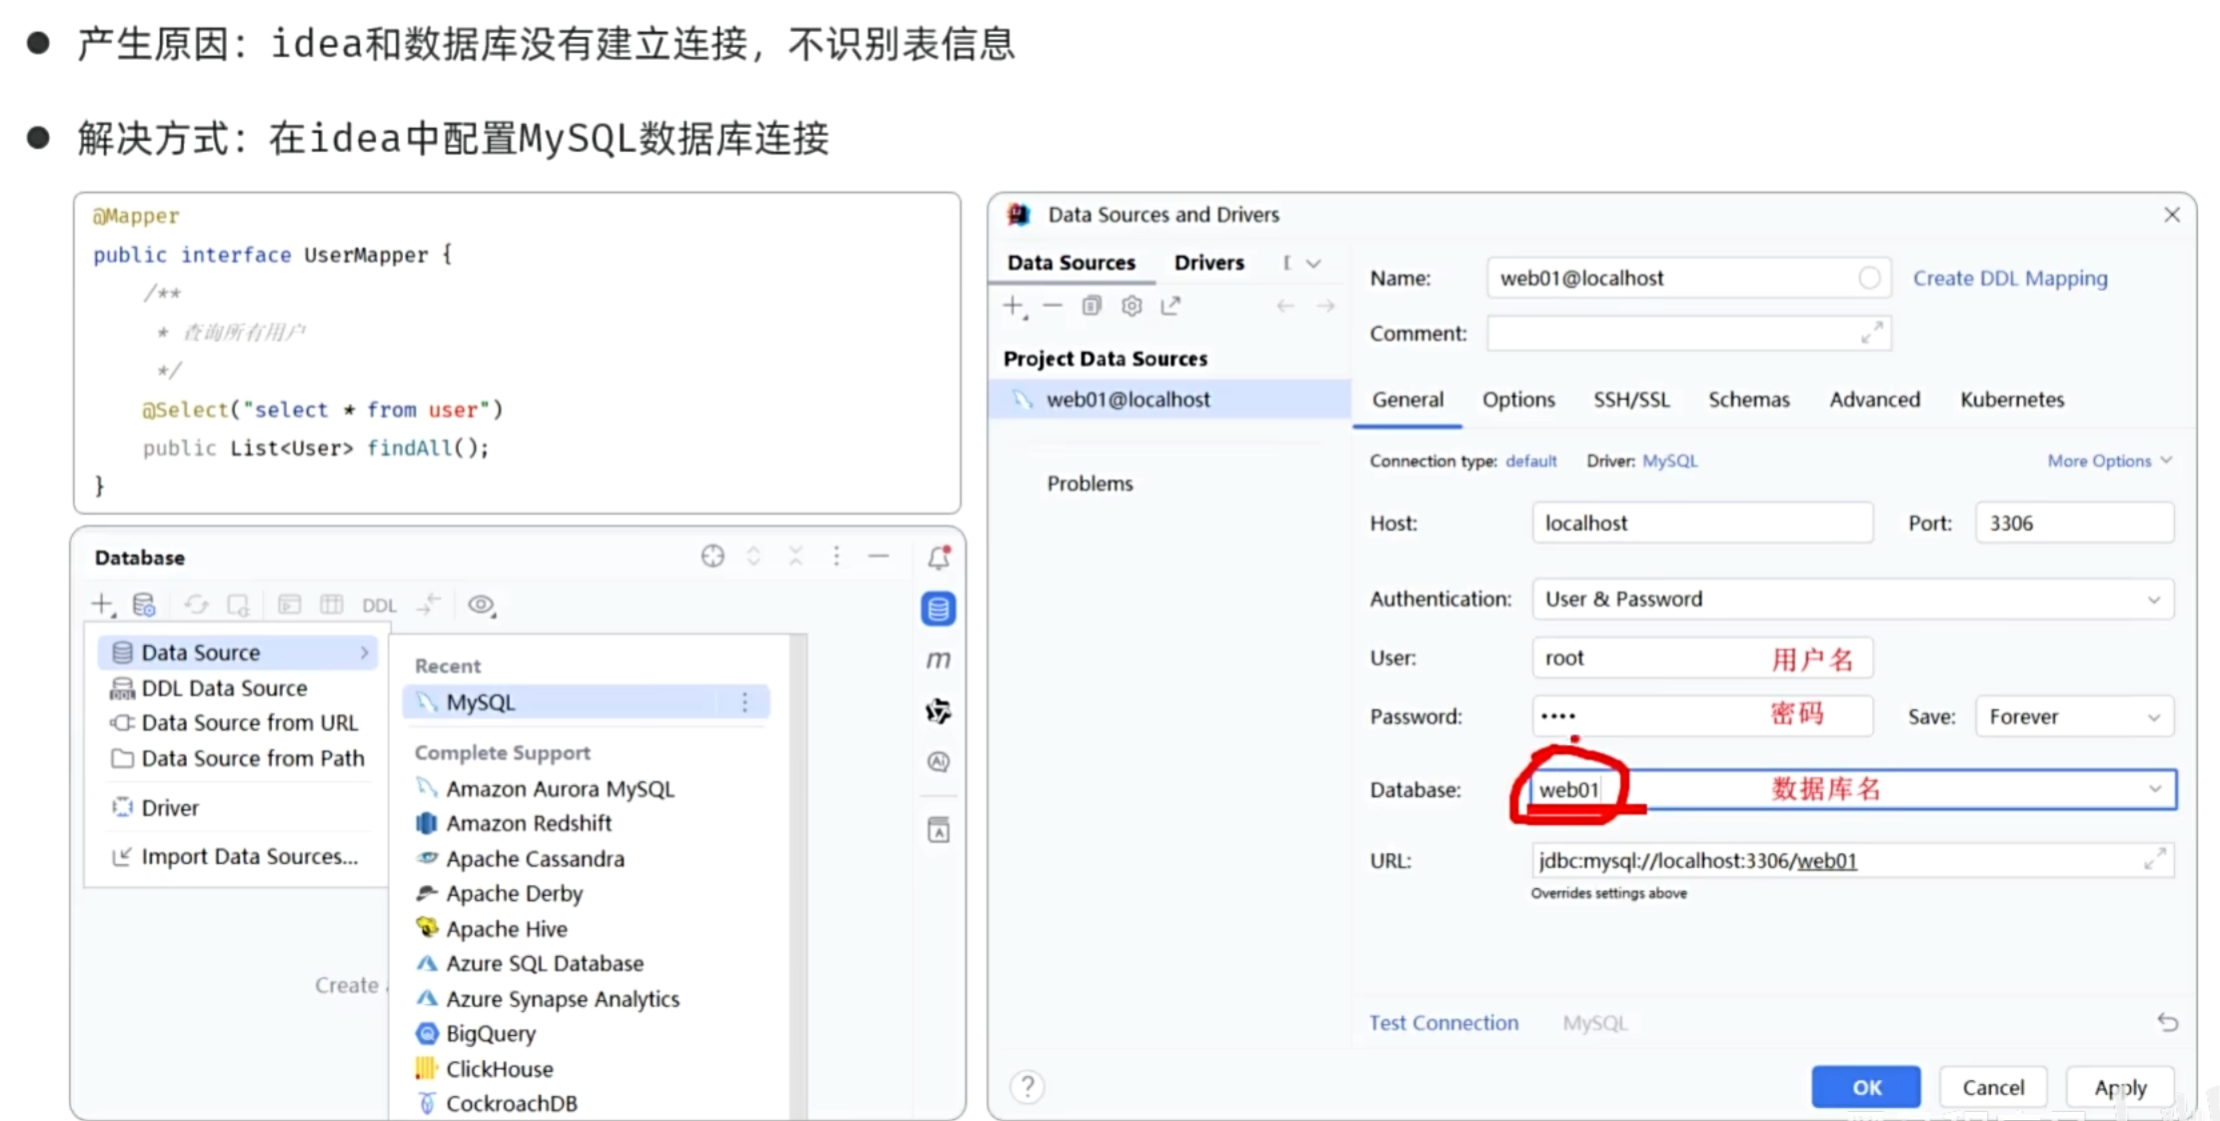Click the database tool window icon in sidebar
Screen dimensions: 2220x1121
pos(937,608)
